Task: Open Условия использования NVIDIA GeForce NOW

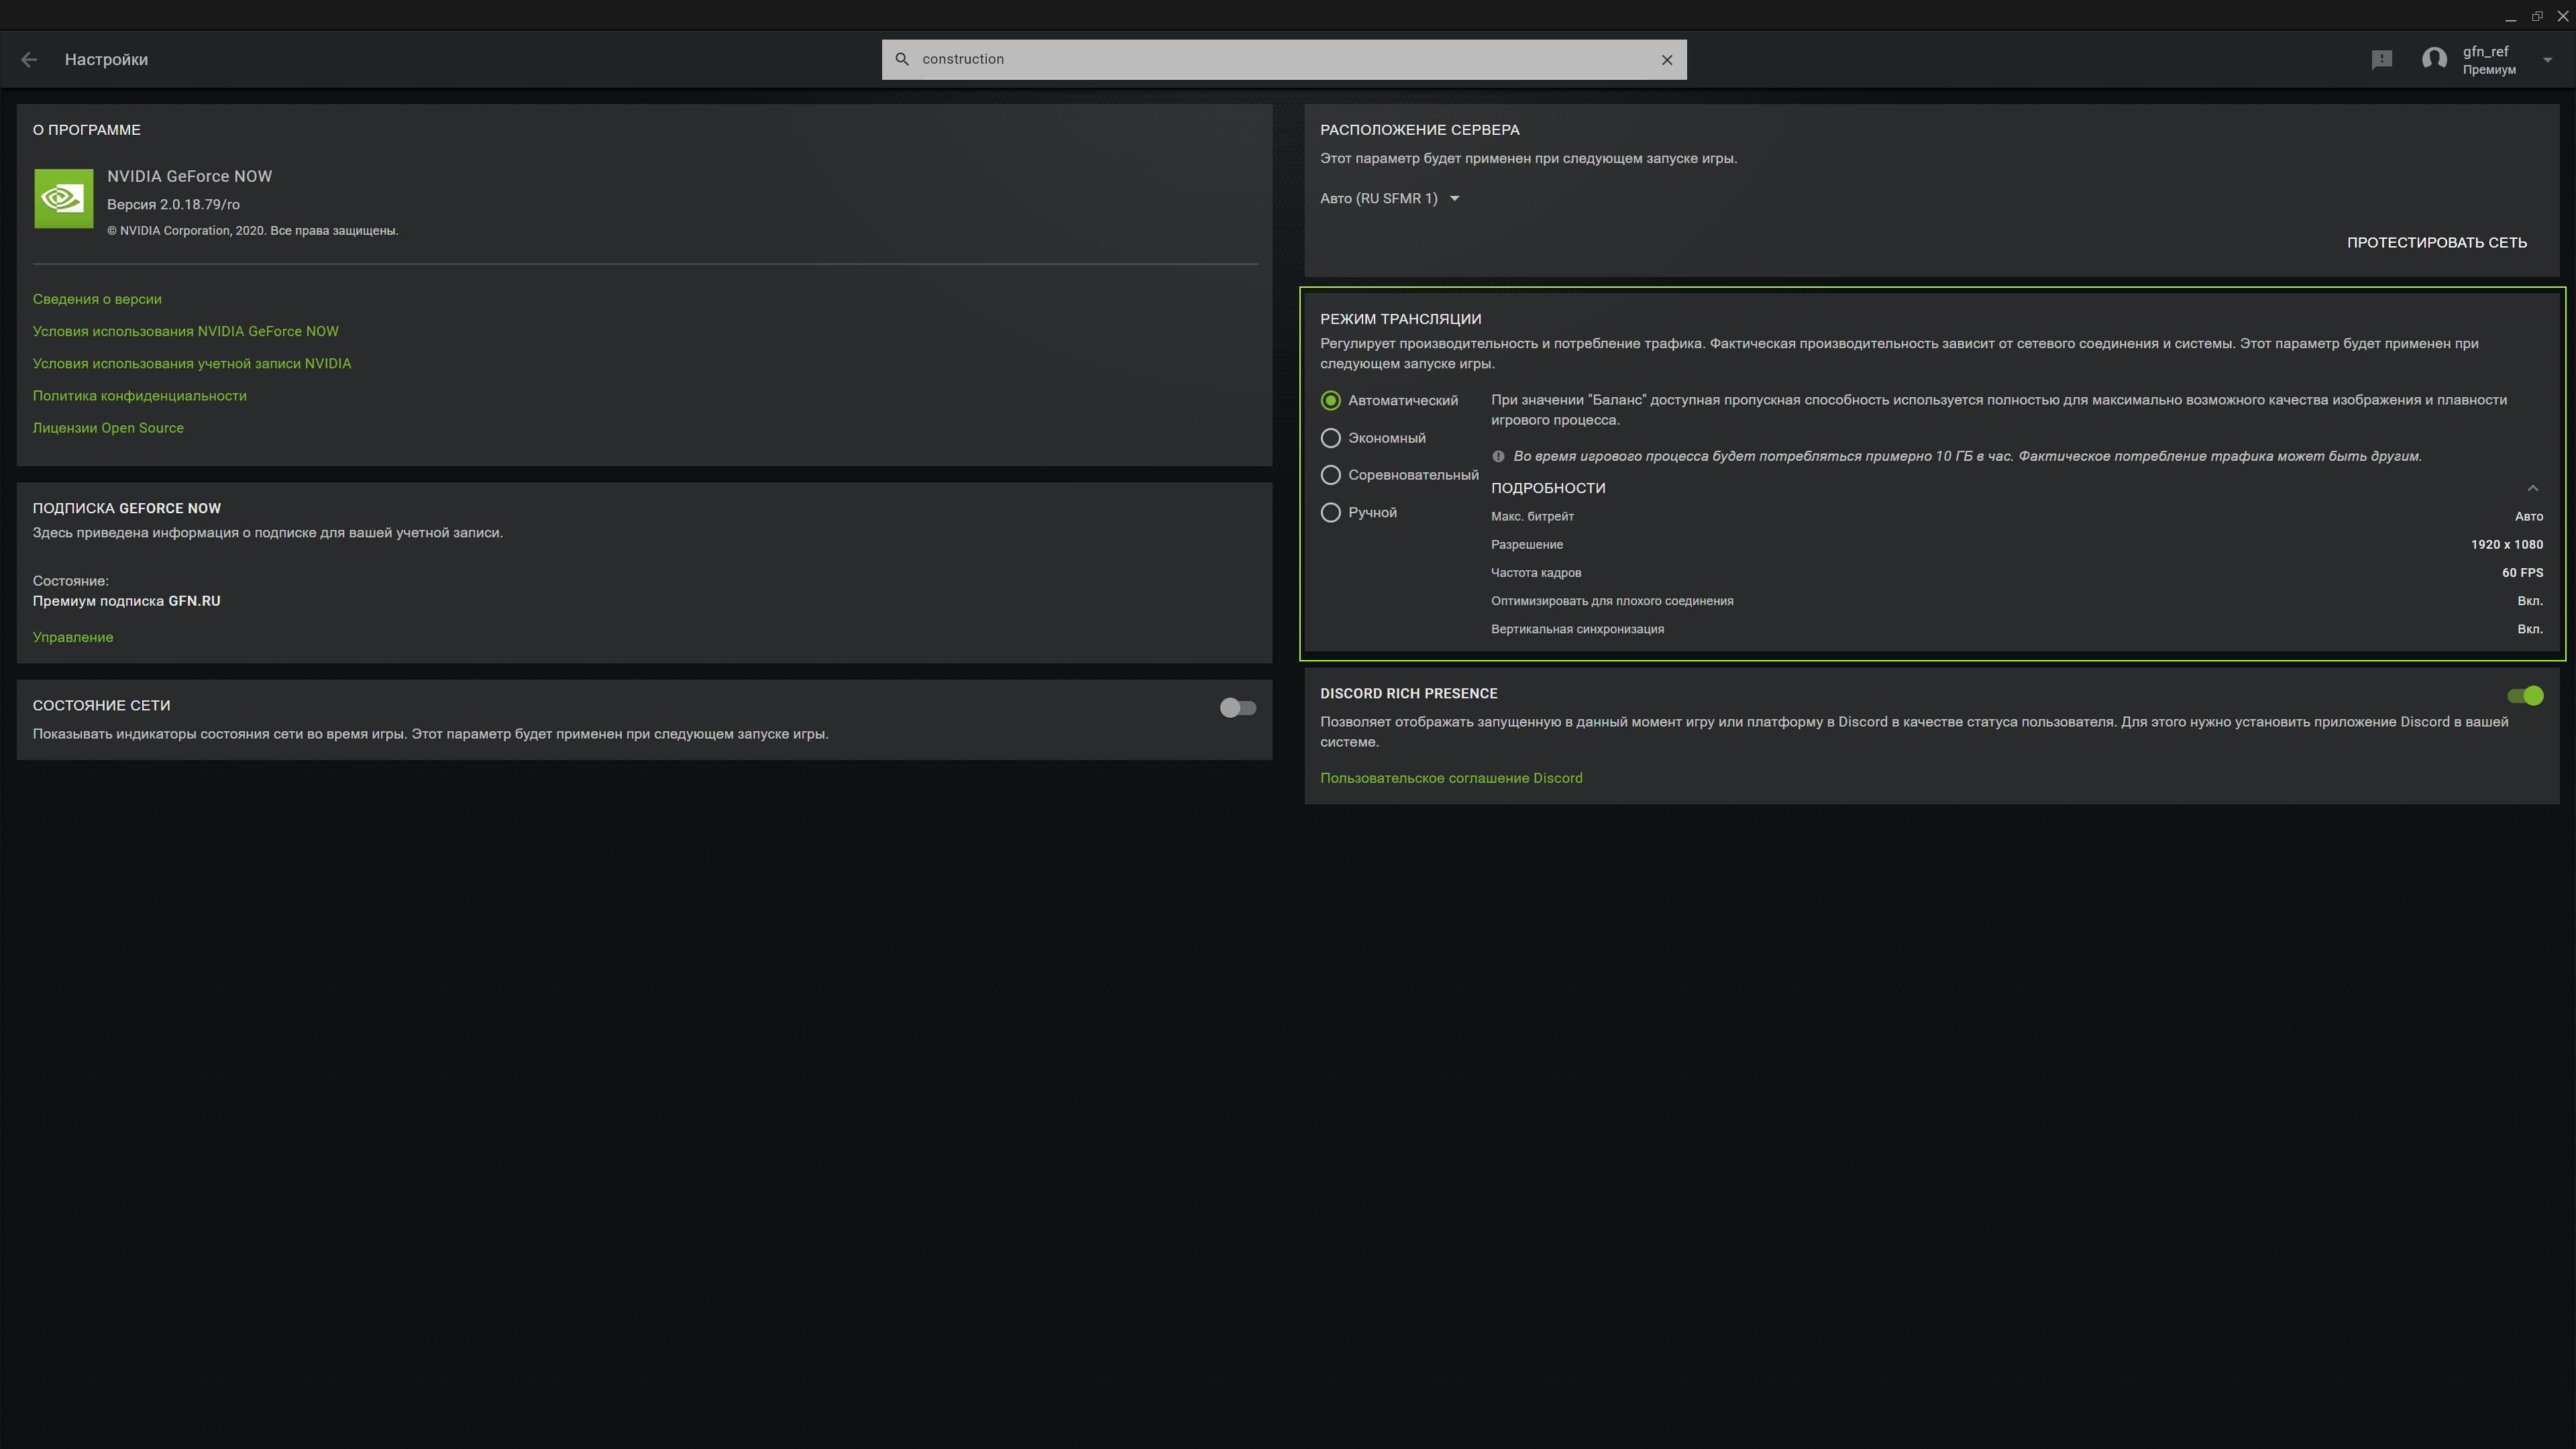Action: [x=186, y=332]
